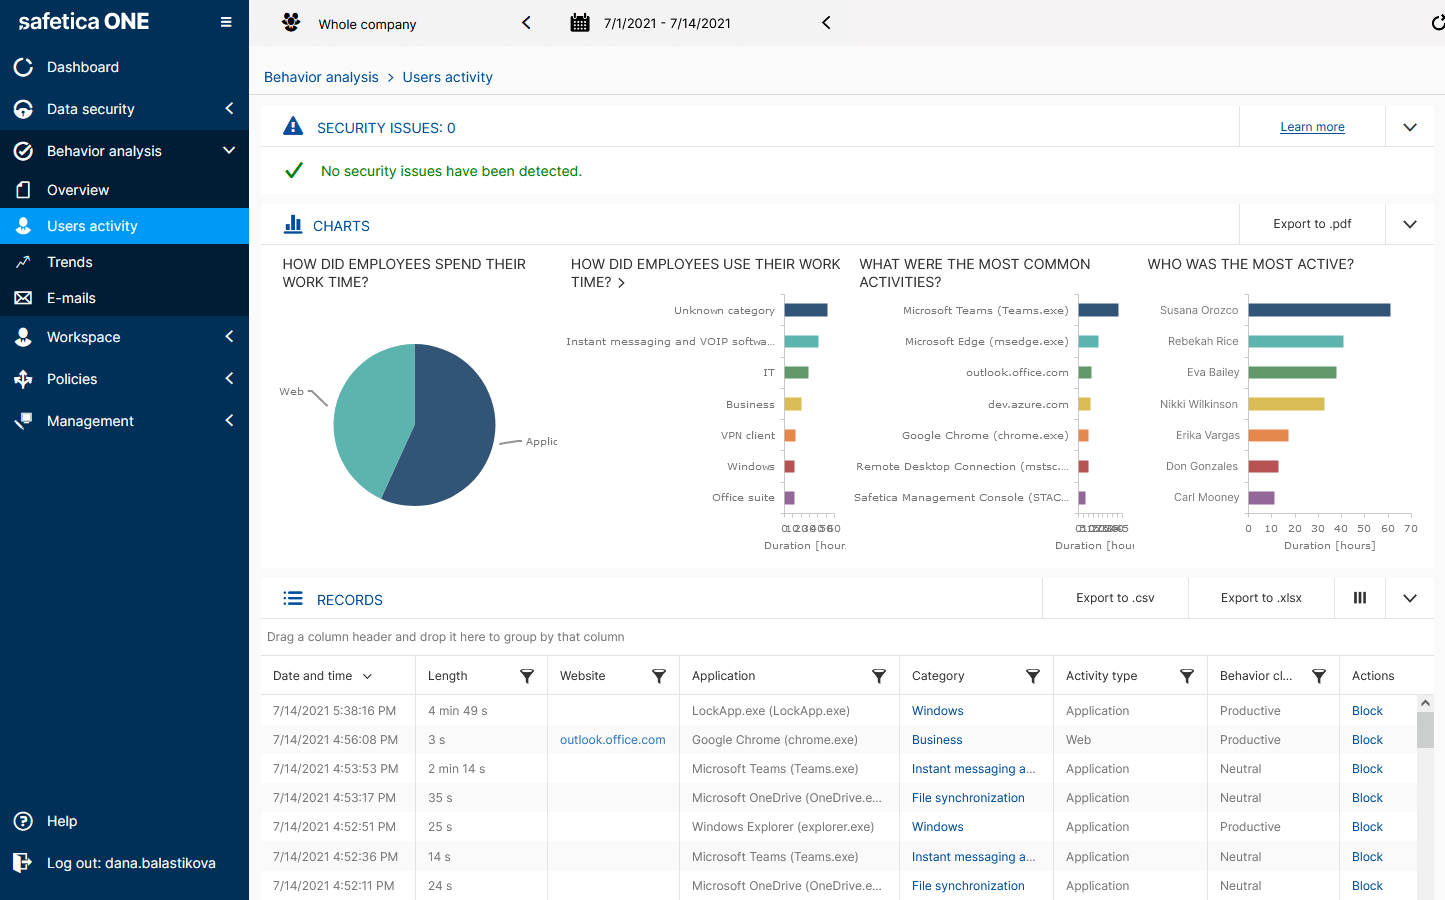The height and width of the screenshot is (900, 1445).
Task: Filter the Behavior class column
Action: [x=1319, y=676]
